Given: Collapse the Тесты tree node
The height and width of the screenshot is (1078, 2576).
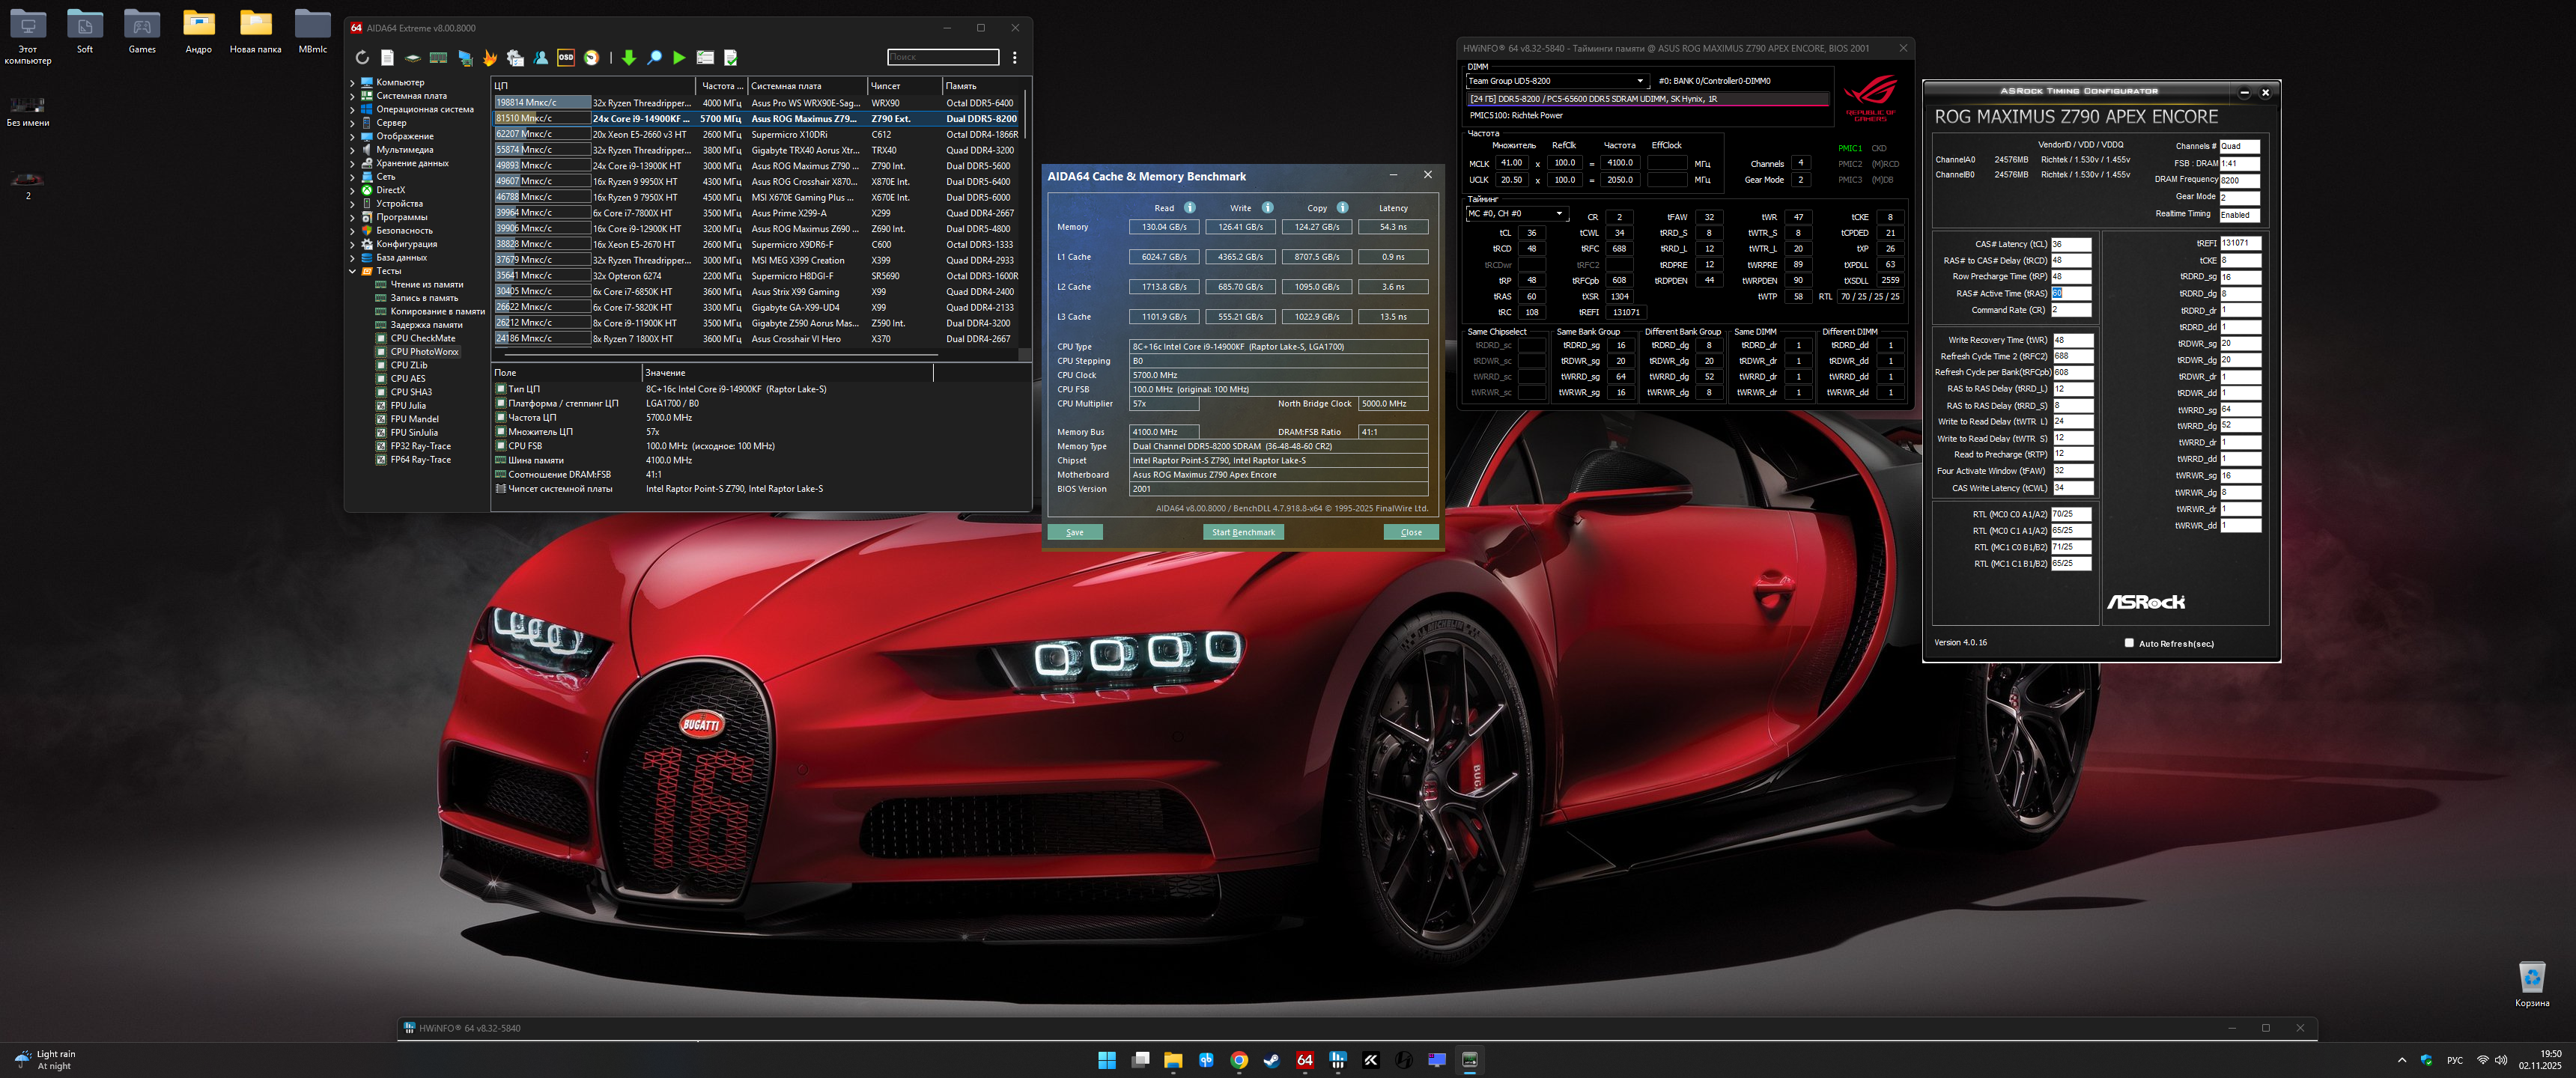Looking at the screenshot, I should (352, 271).
